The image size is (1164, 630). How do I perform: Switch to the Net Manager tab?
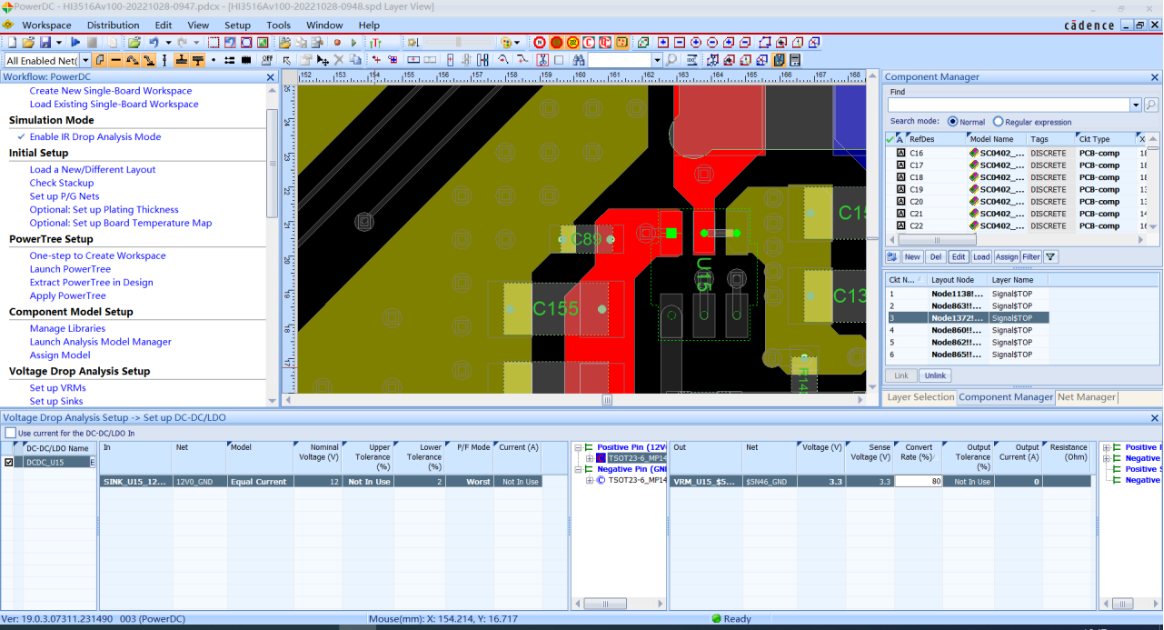pos(1087,397)
